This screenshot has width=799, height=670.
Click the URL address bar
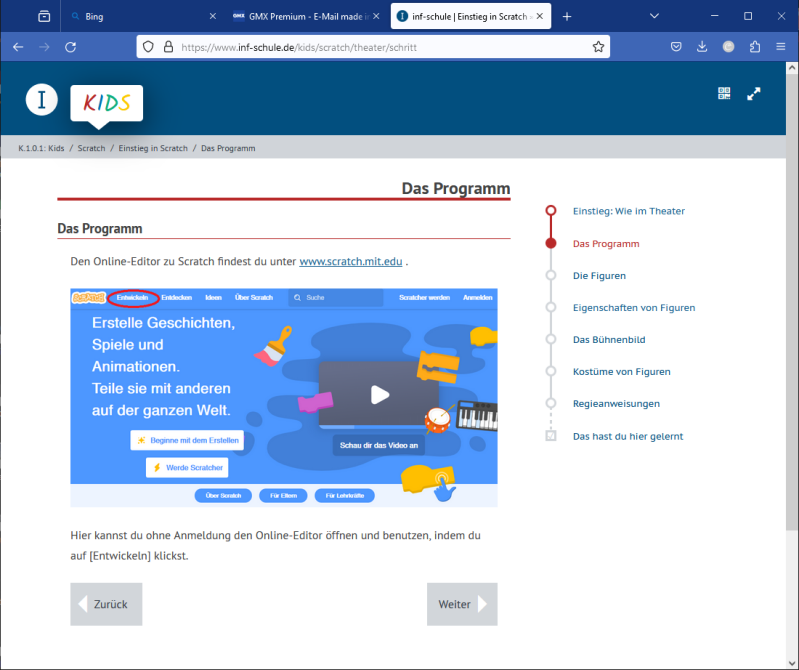click(373, 47)
